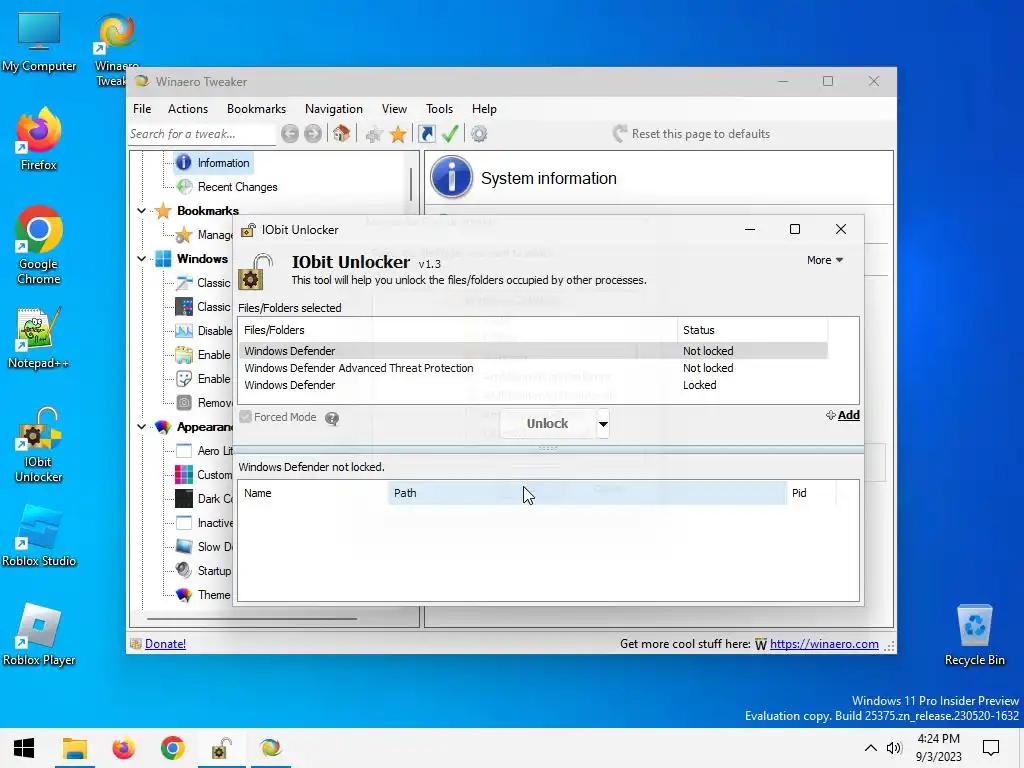1024x768 pixels.
Task: Open the Help menu
Action: [x=485, y=109]
